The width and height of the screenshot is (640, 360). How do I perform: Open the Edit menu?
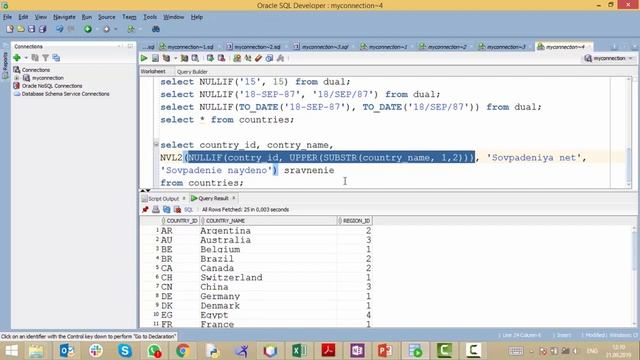[x=23, y=17]
